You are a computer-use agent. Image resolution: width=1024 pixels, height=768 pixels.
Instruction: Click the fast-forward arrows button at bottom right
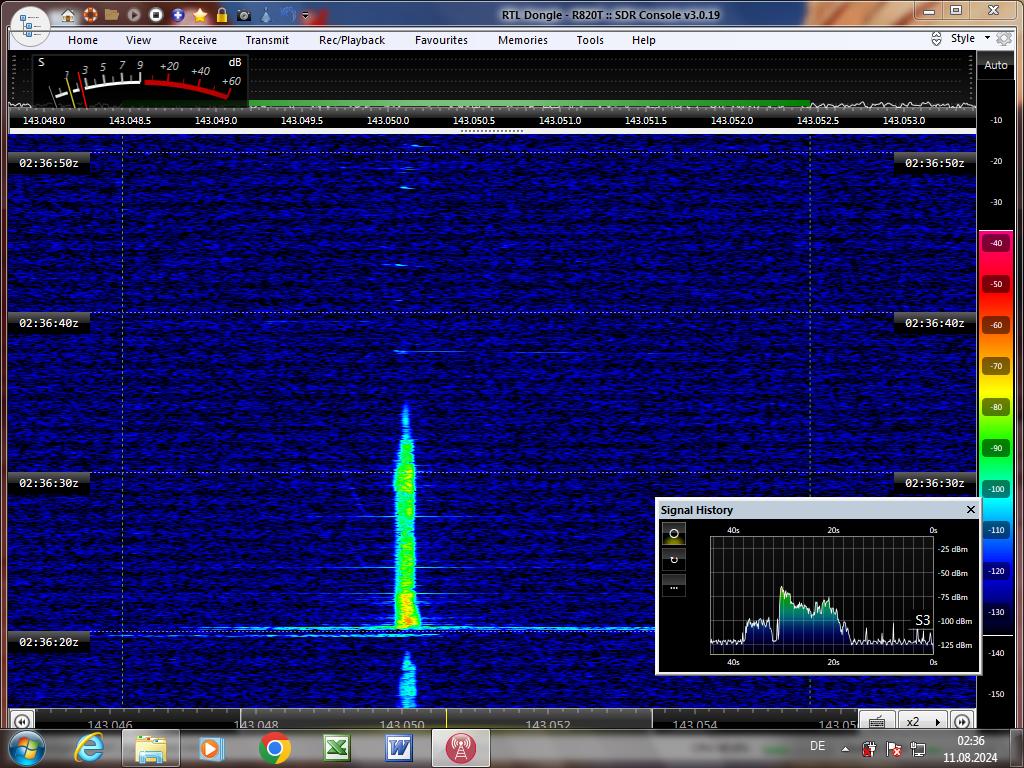point(962,721)
